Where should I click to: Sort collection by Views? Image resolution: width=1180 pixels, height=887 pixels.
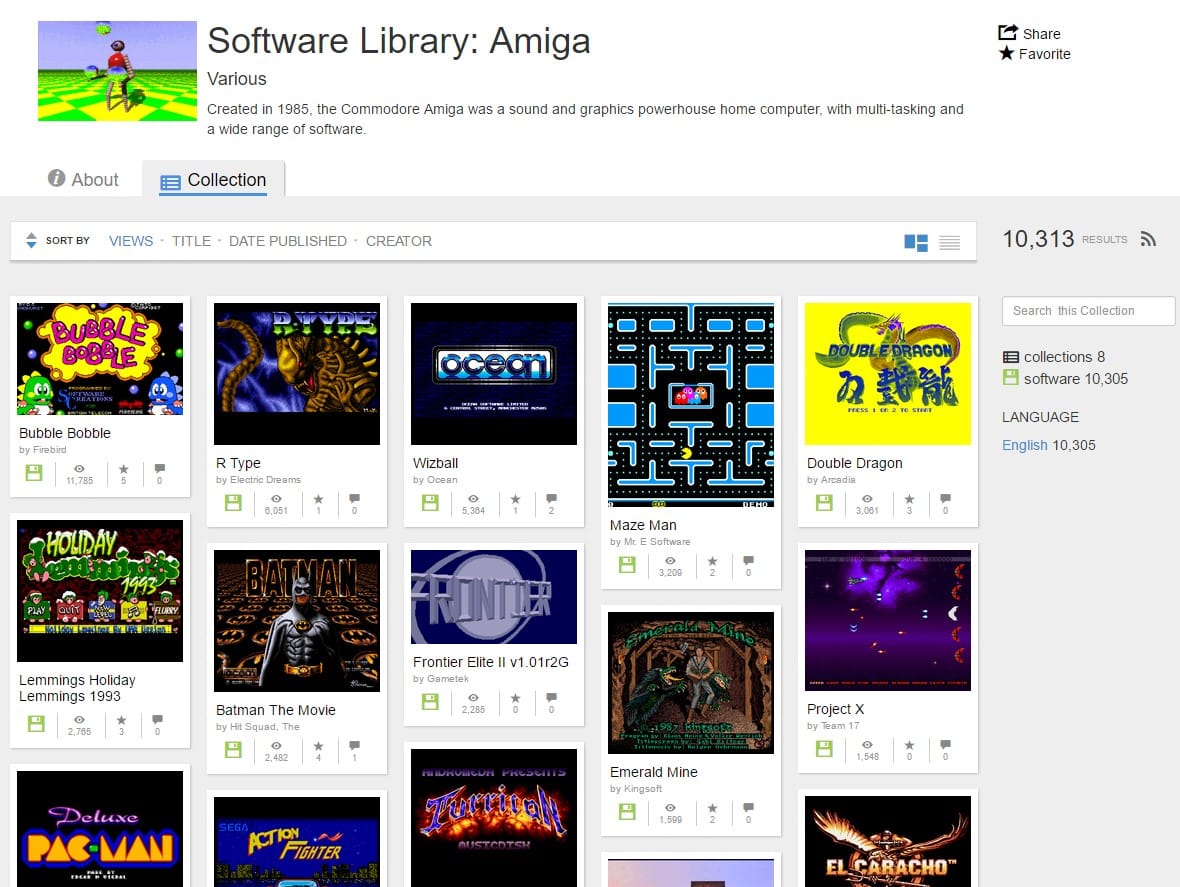point(131,241)
